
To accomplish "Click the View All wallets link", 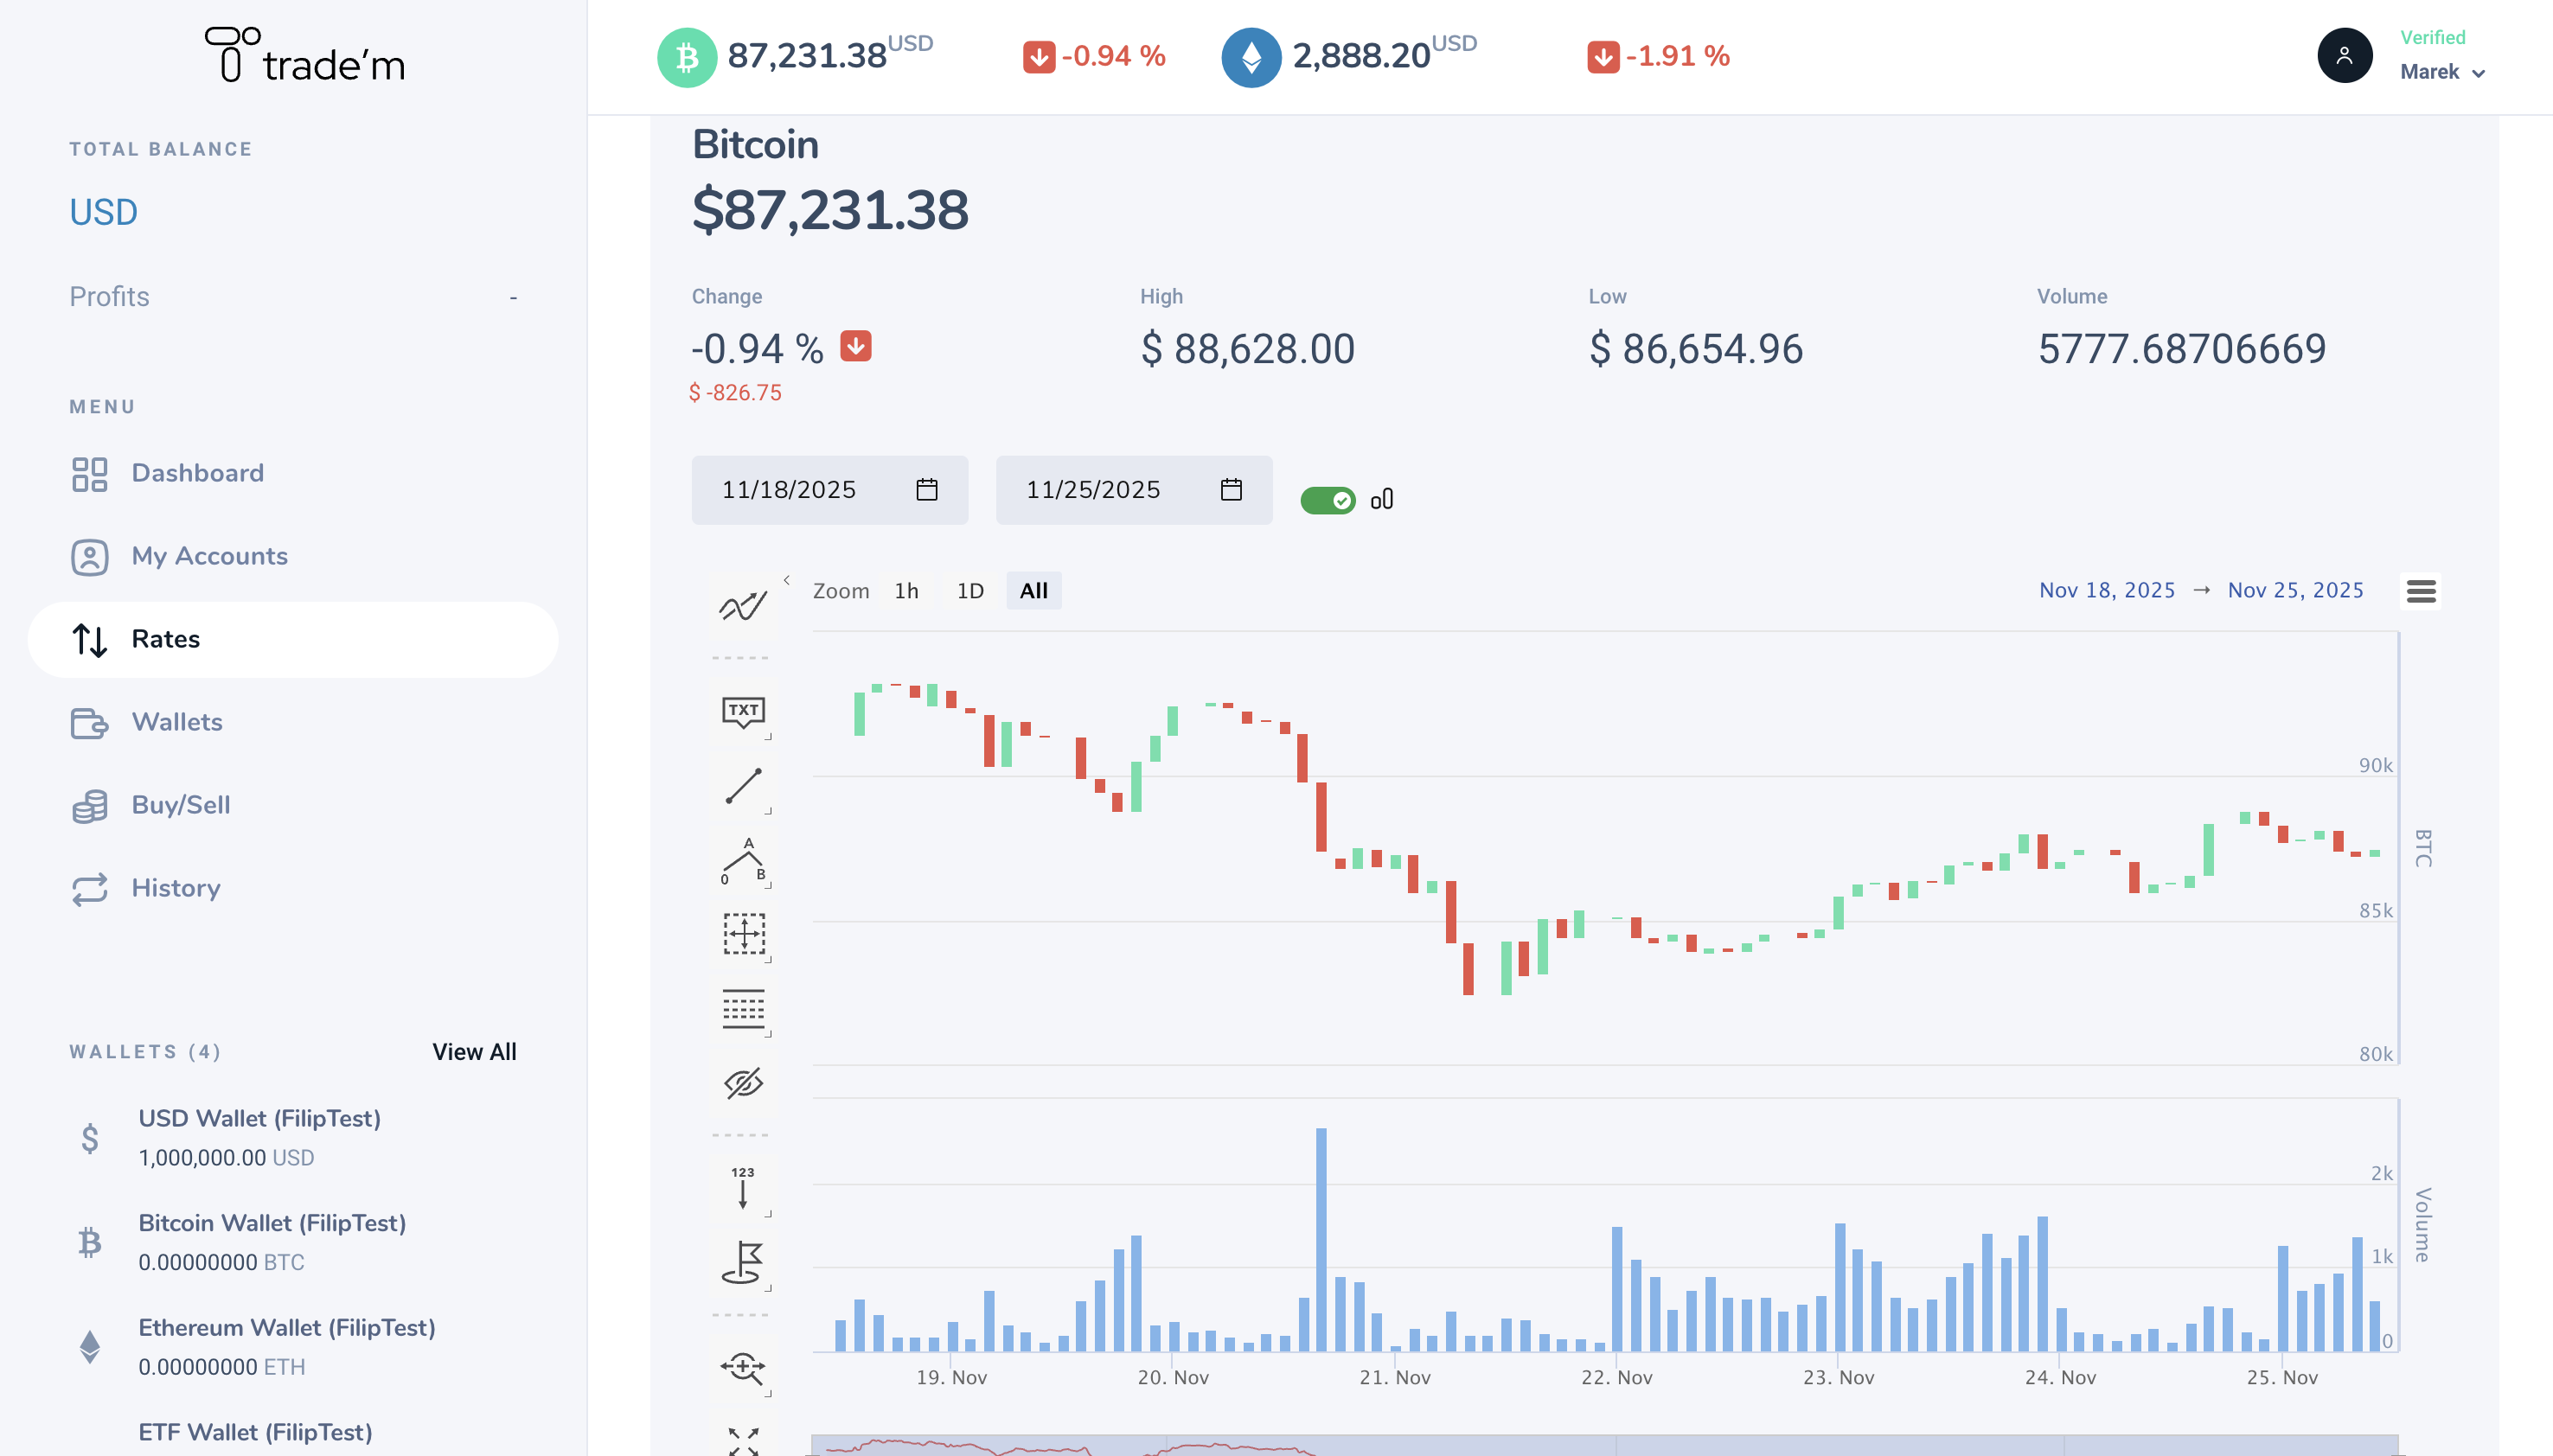I will 474,1051.
